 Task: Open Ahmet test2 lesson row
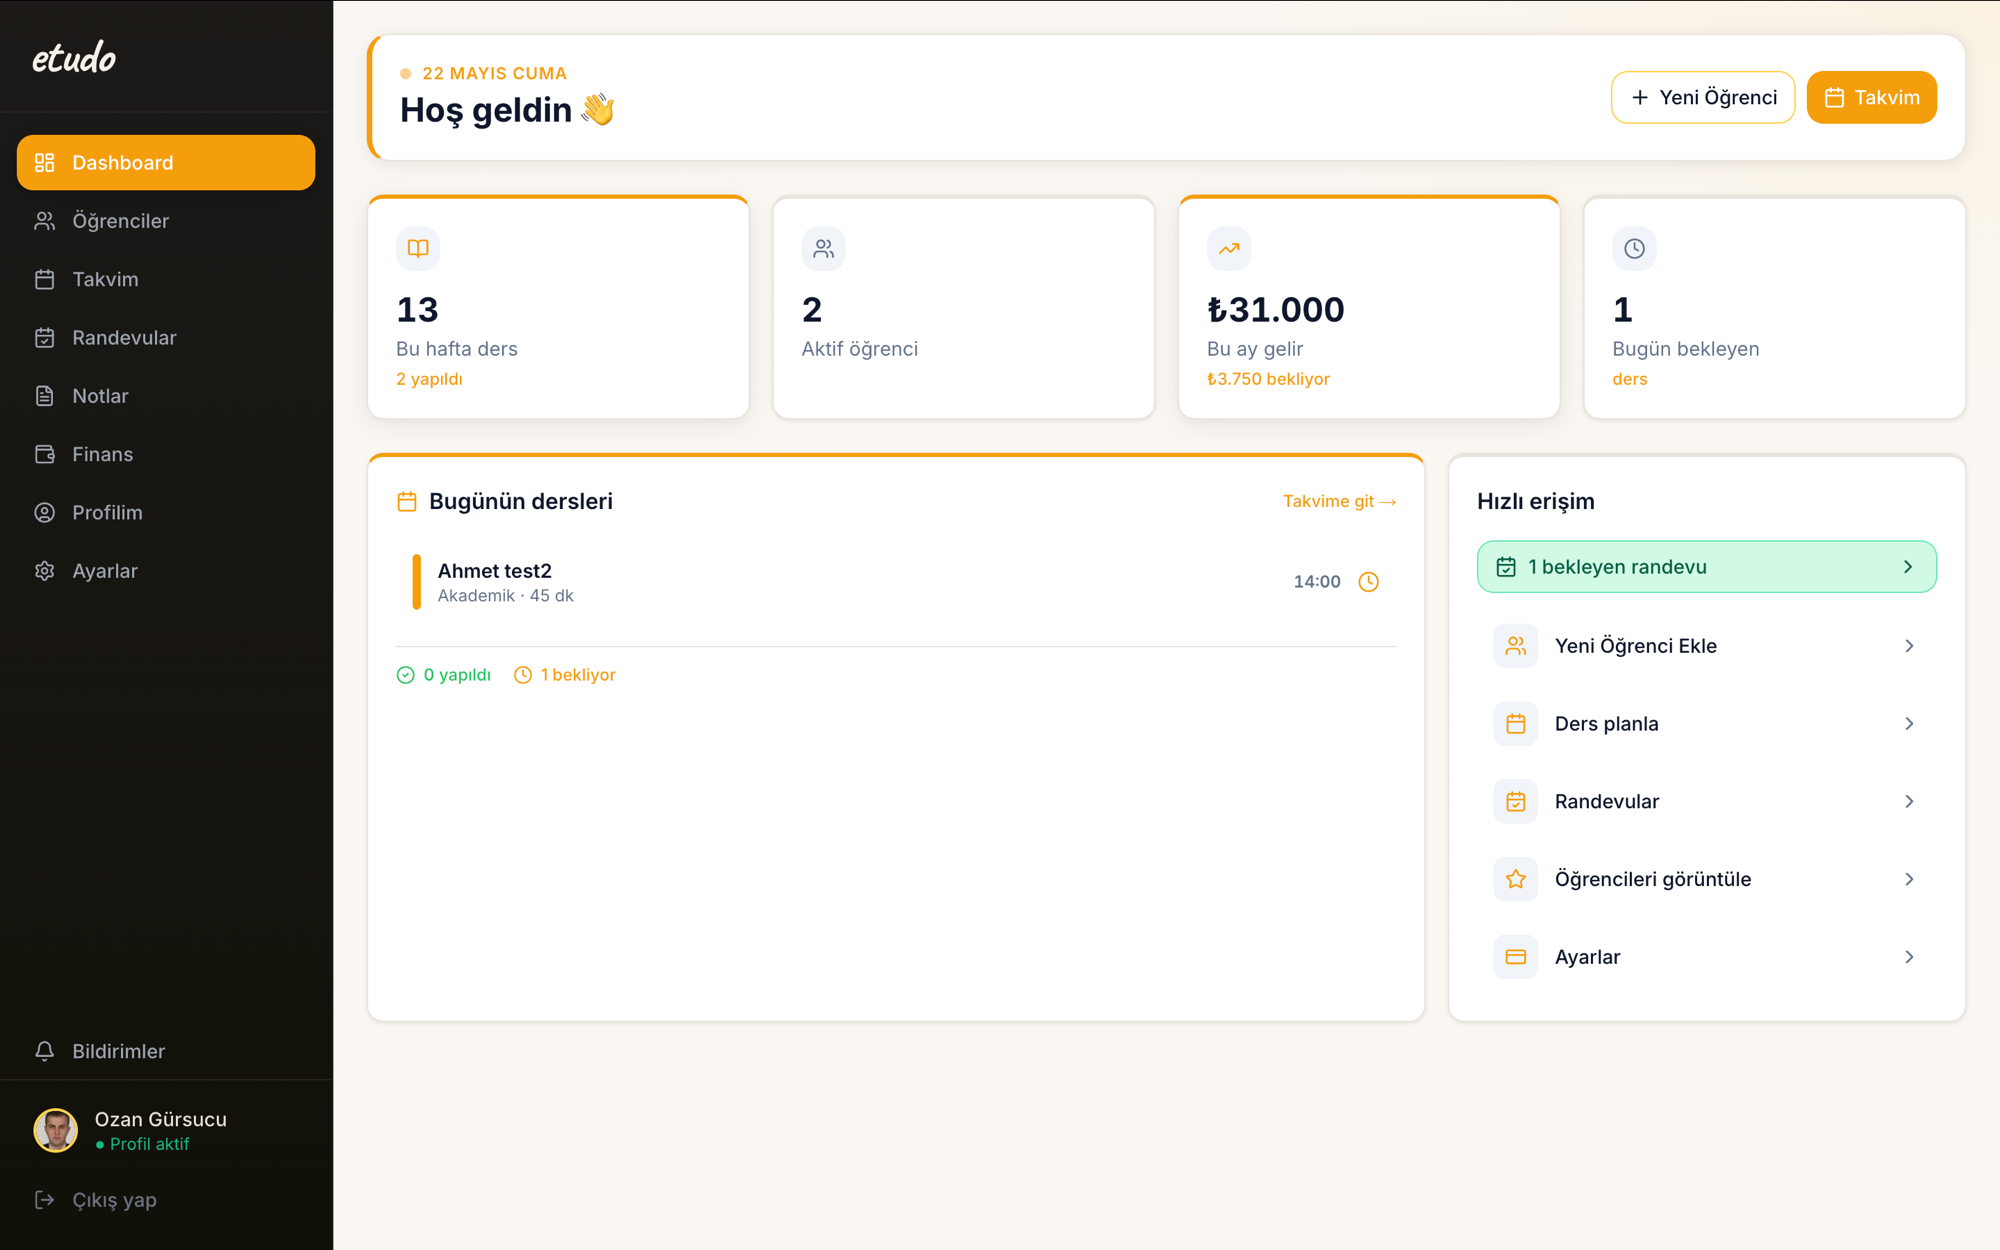(895, 582)
